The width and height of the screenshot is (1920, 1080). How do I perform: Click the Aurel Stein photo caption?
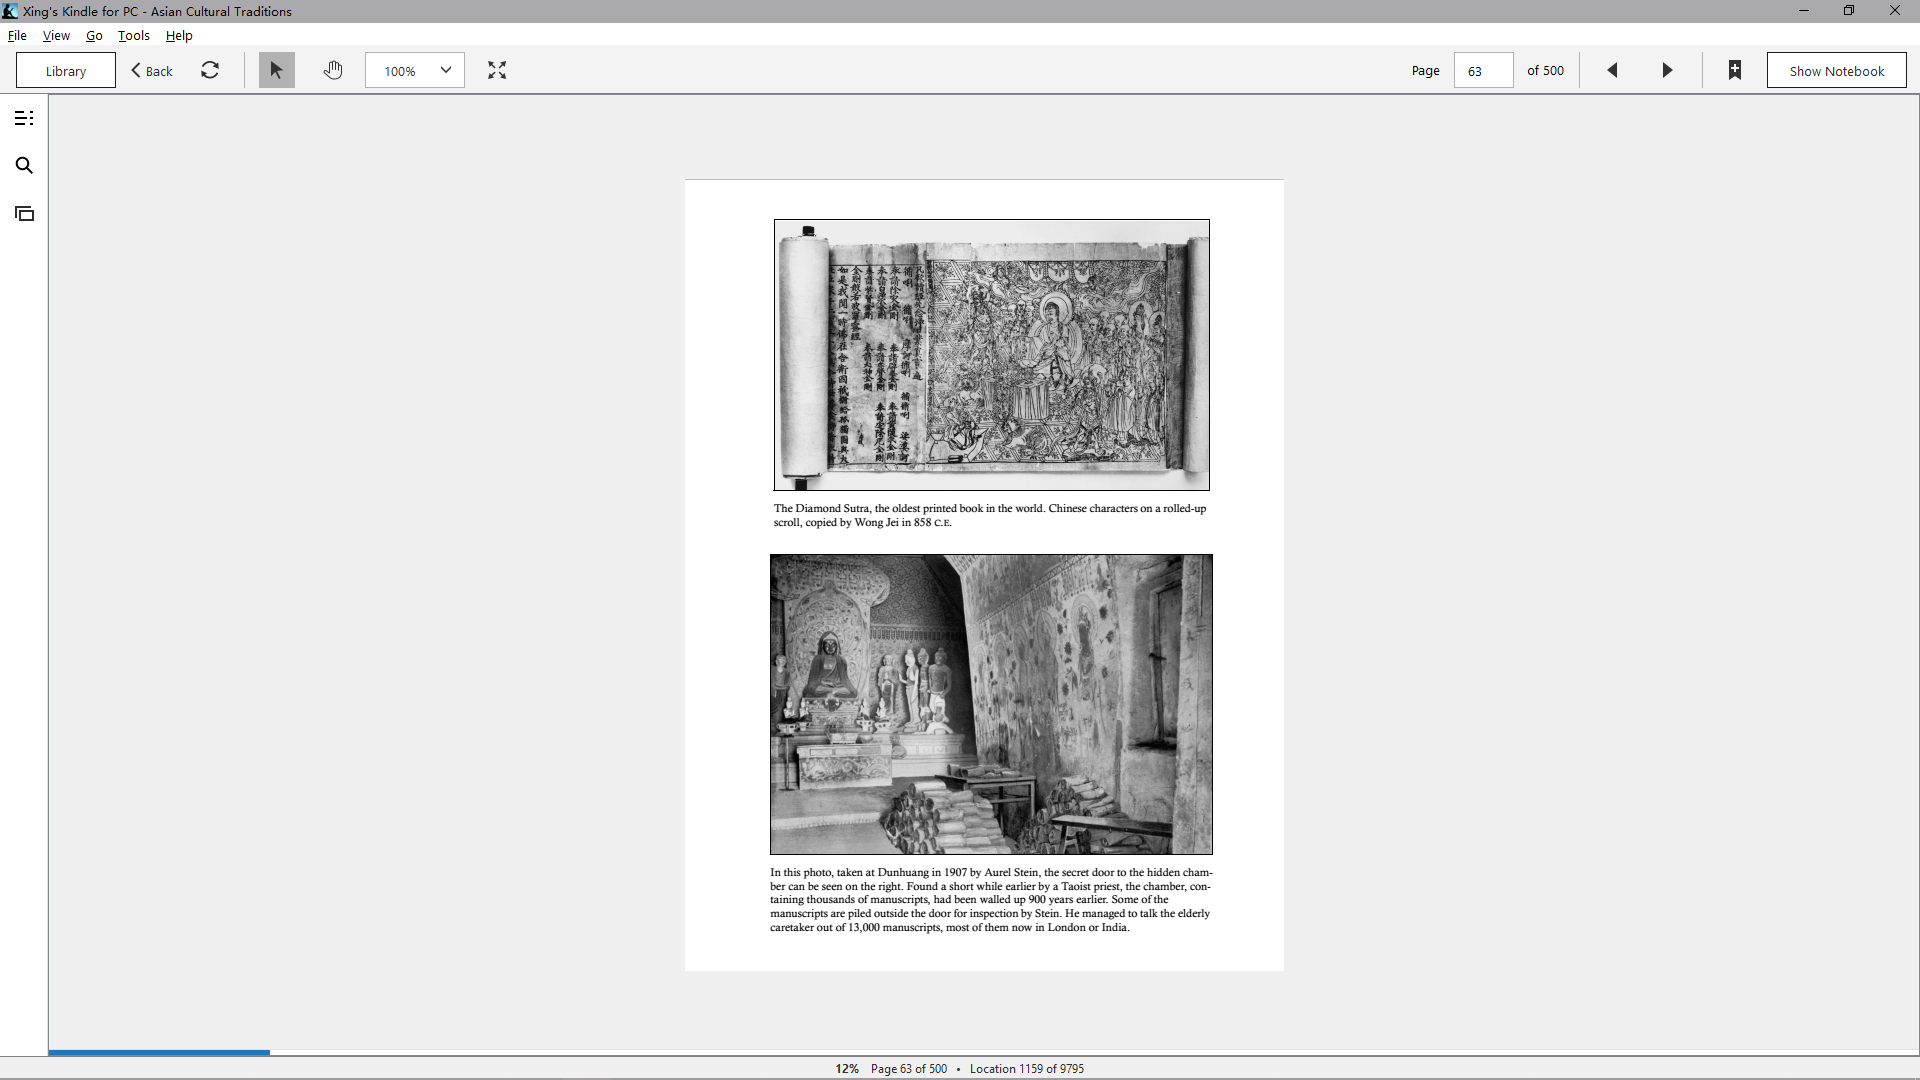coord(991,899)
